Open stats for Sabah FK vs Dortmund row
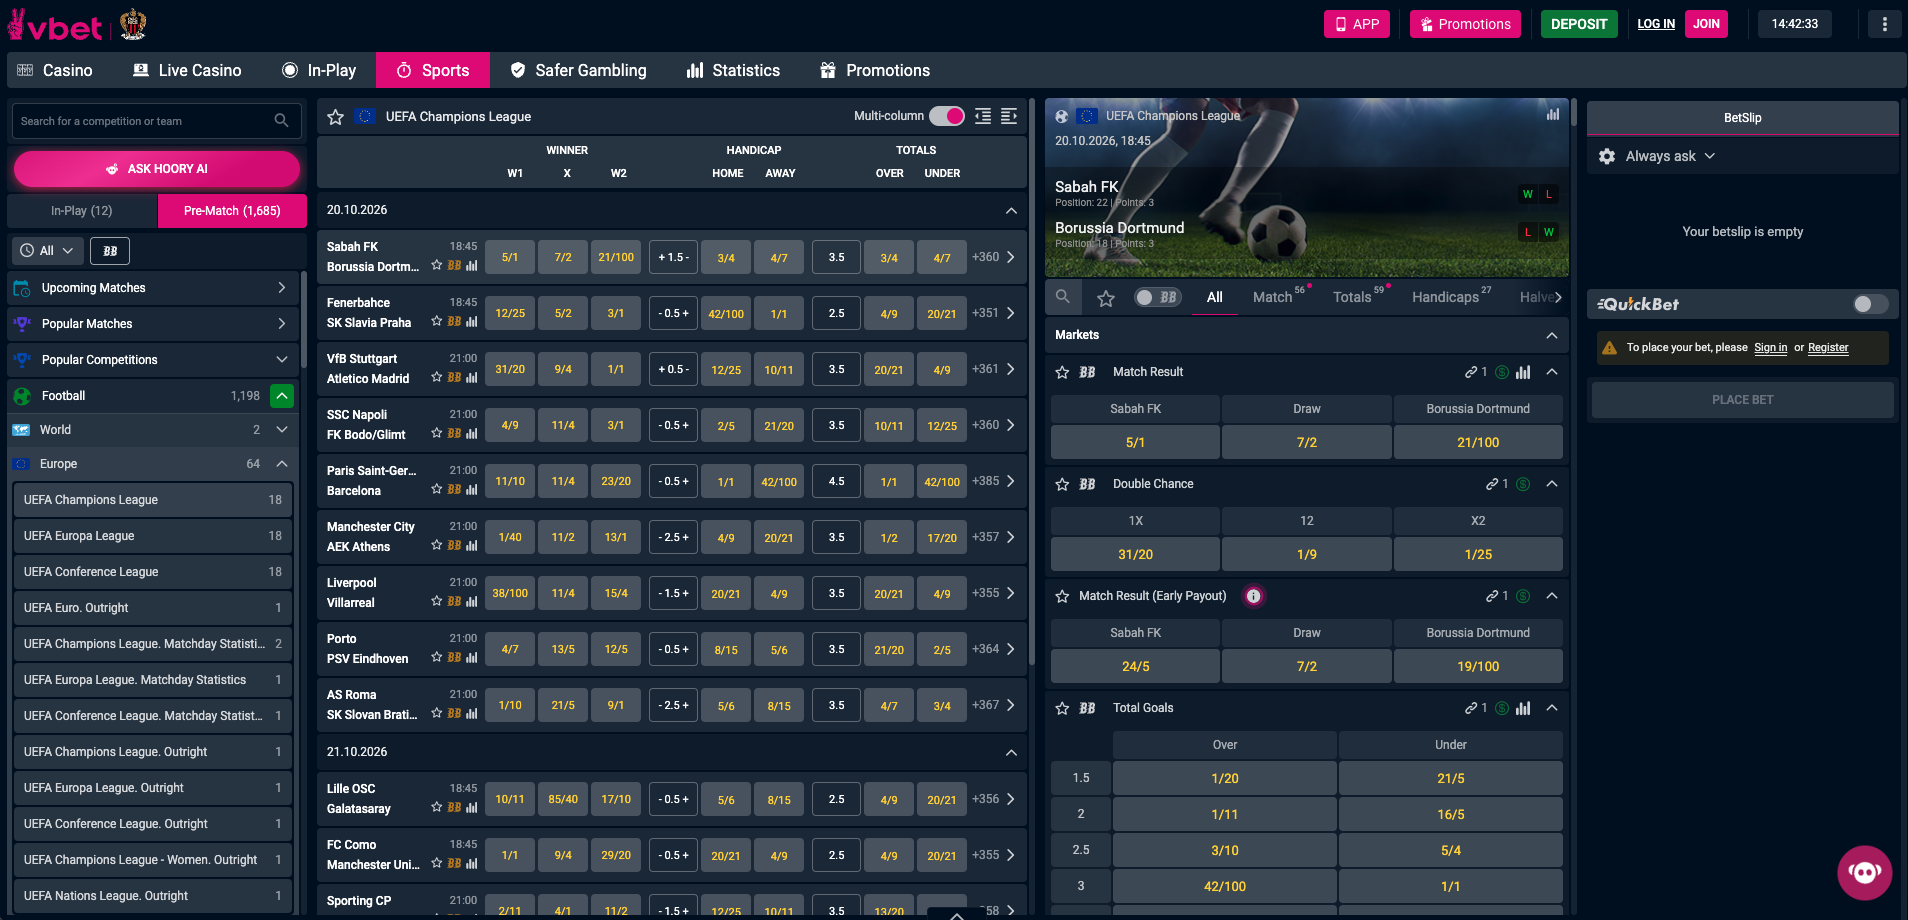This screenshot has width=1908, height=920. (472, 265)
